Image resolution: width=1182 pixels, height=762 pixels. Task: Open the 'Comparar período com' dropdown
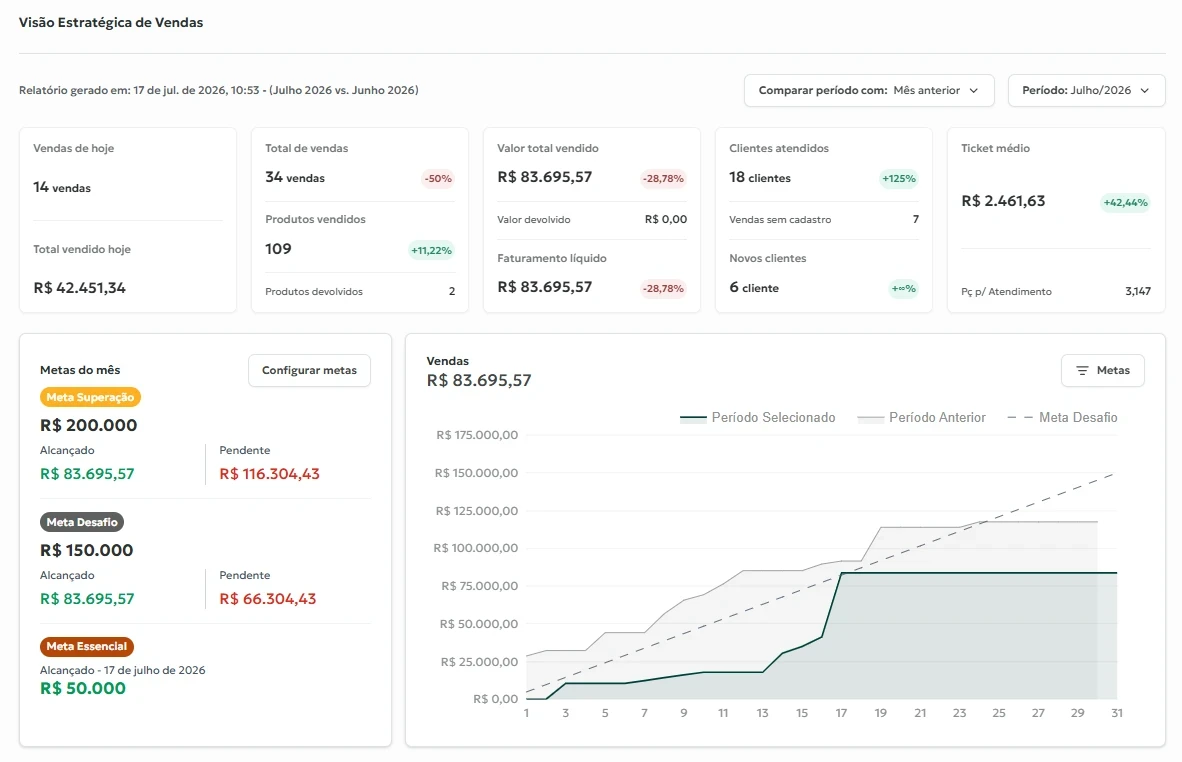[x=868, y=90]
